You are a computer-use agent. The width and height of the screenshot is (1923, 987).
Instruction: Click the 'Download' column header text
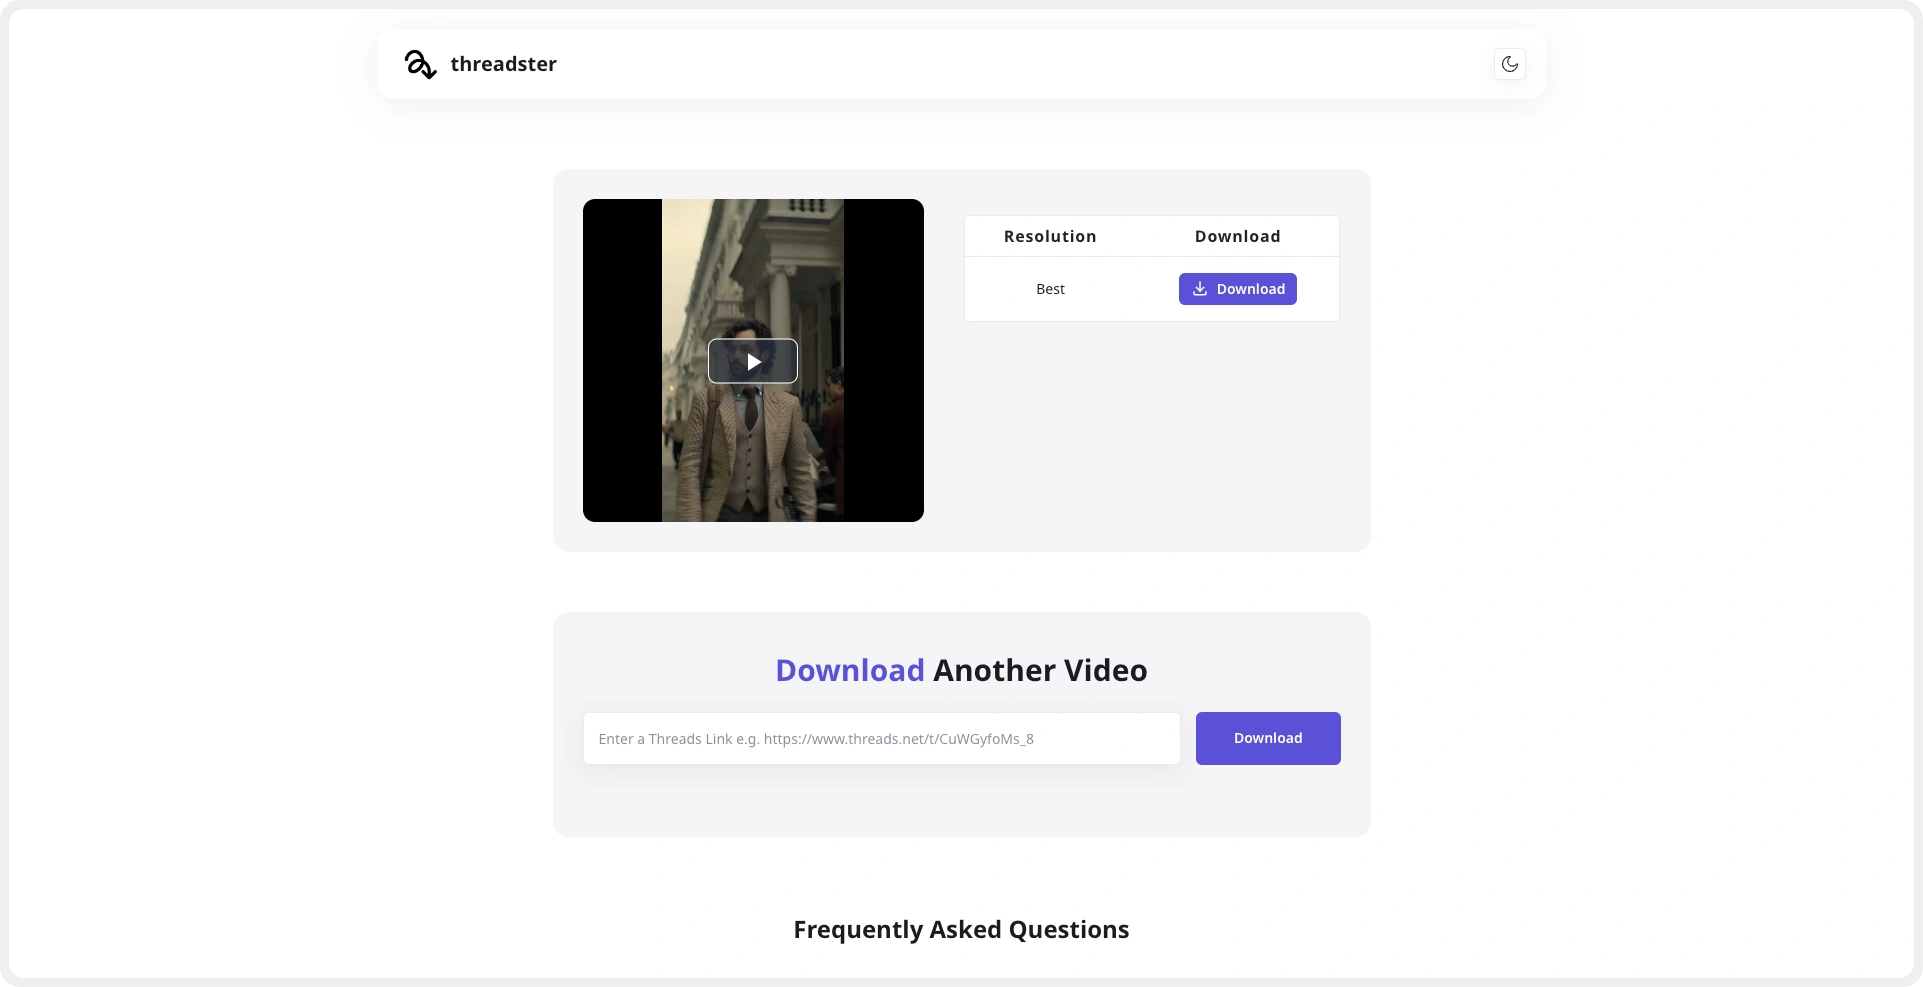(1237, 236)
